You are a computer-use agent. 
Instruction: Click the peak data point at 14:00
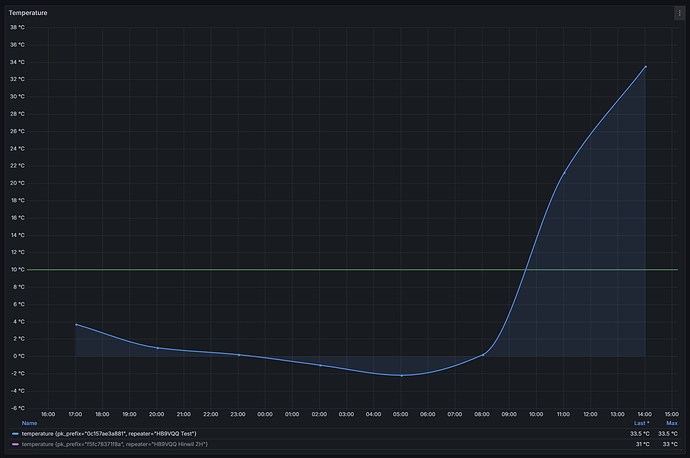[x=646, y=66]
